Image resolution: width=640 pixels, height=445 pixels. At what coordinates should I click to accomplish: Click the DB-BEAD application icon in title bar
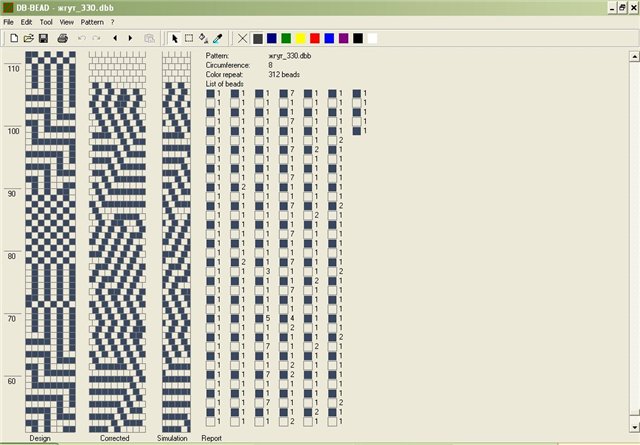[8, 7]
